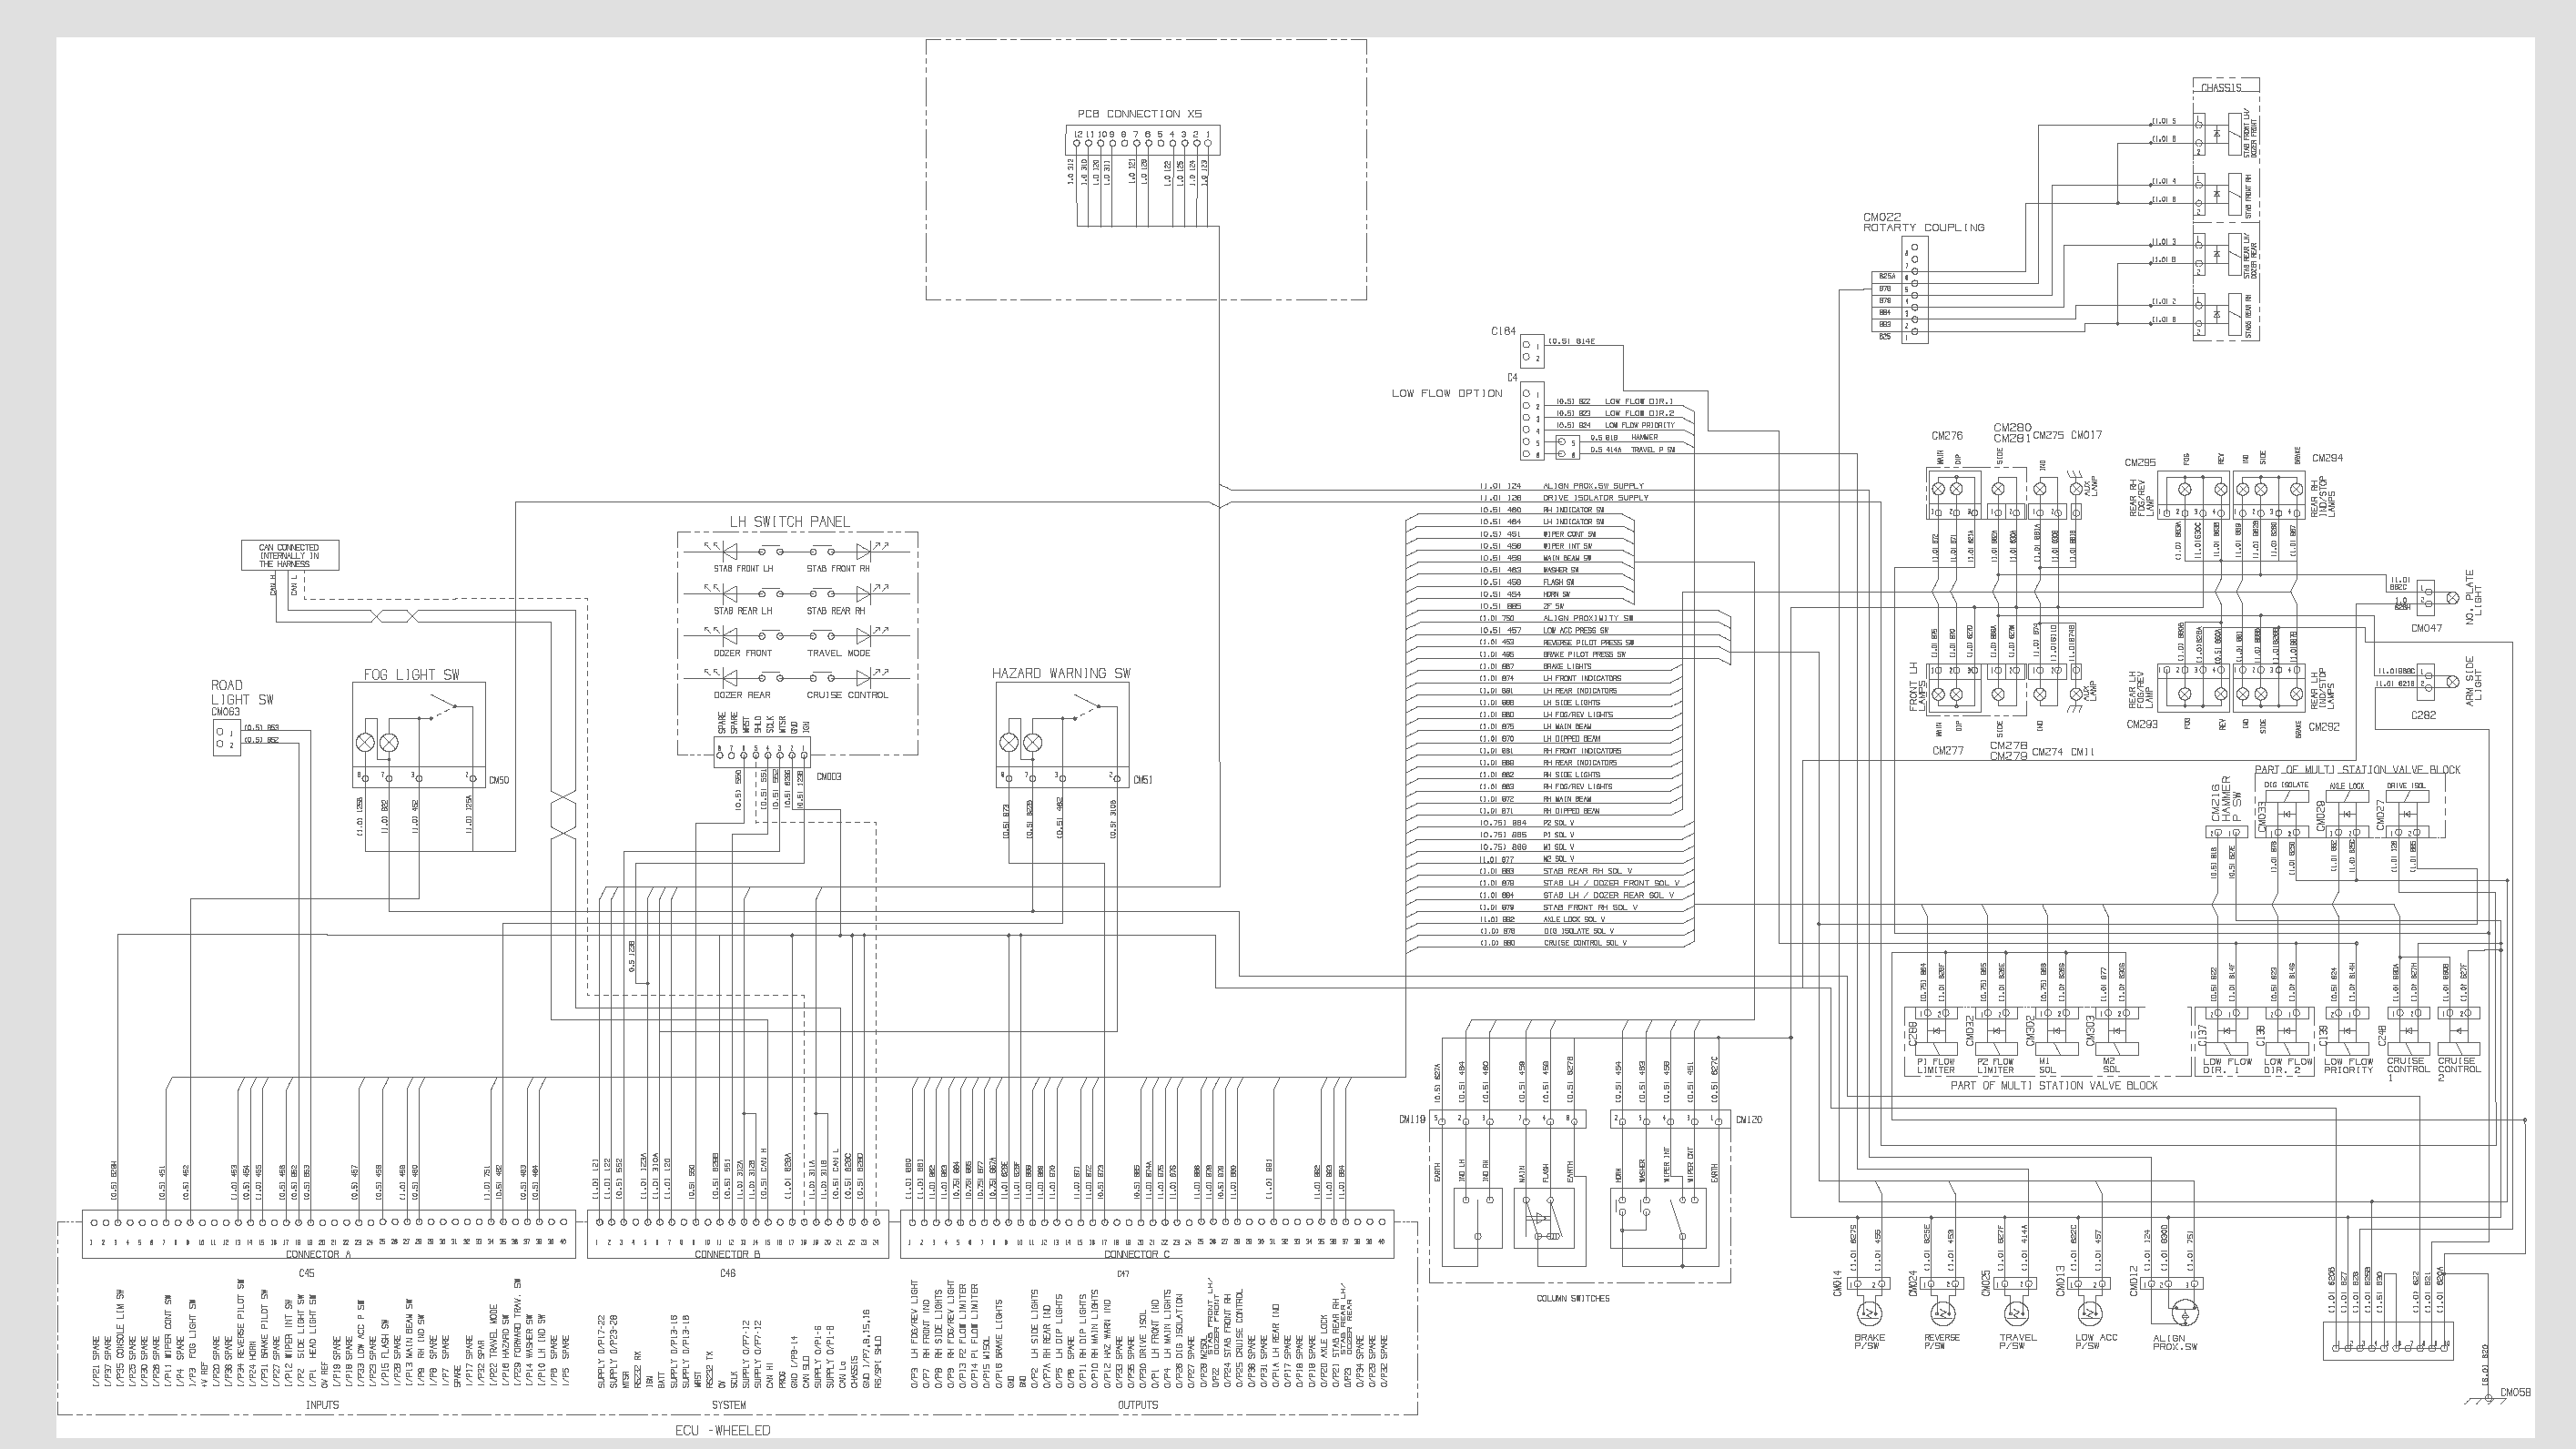
Task: Click the CM022 rotary coupling block
Action: point(1914,291)
